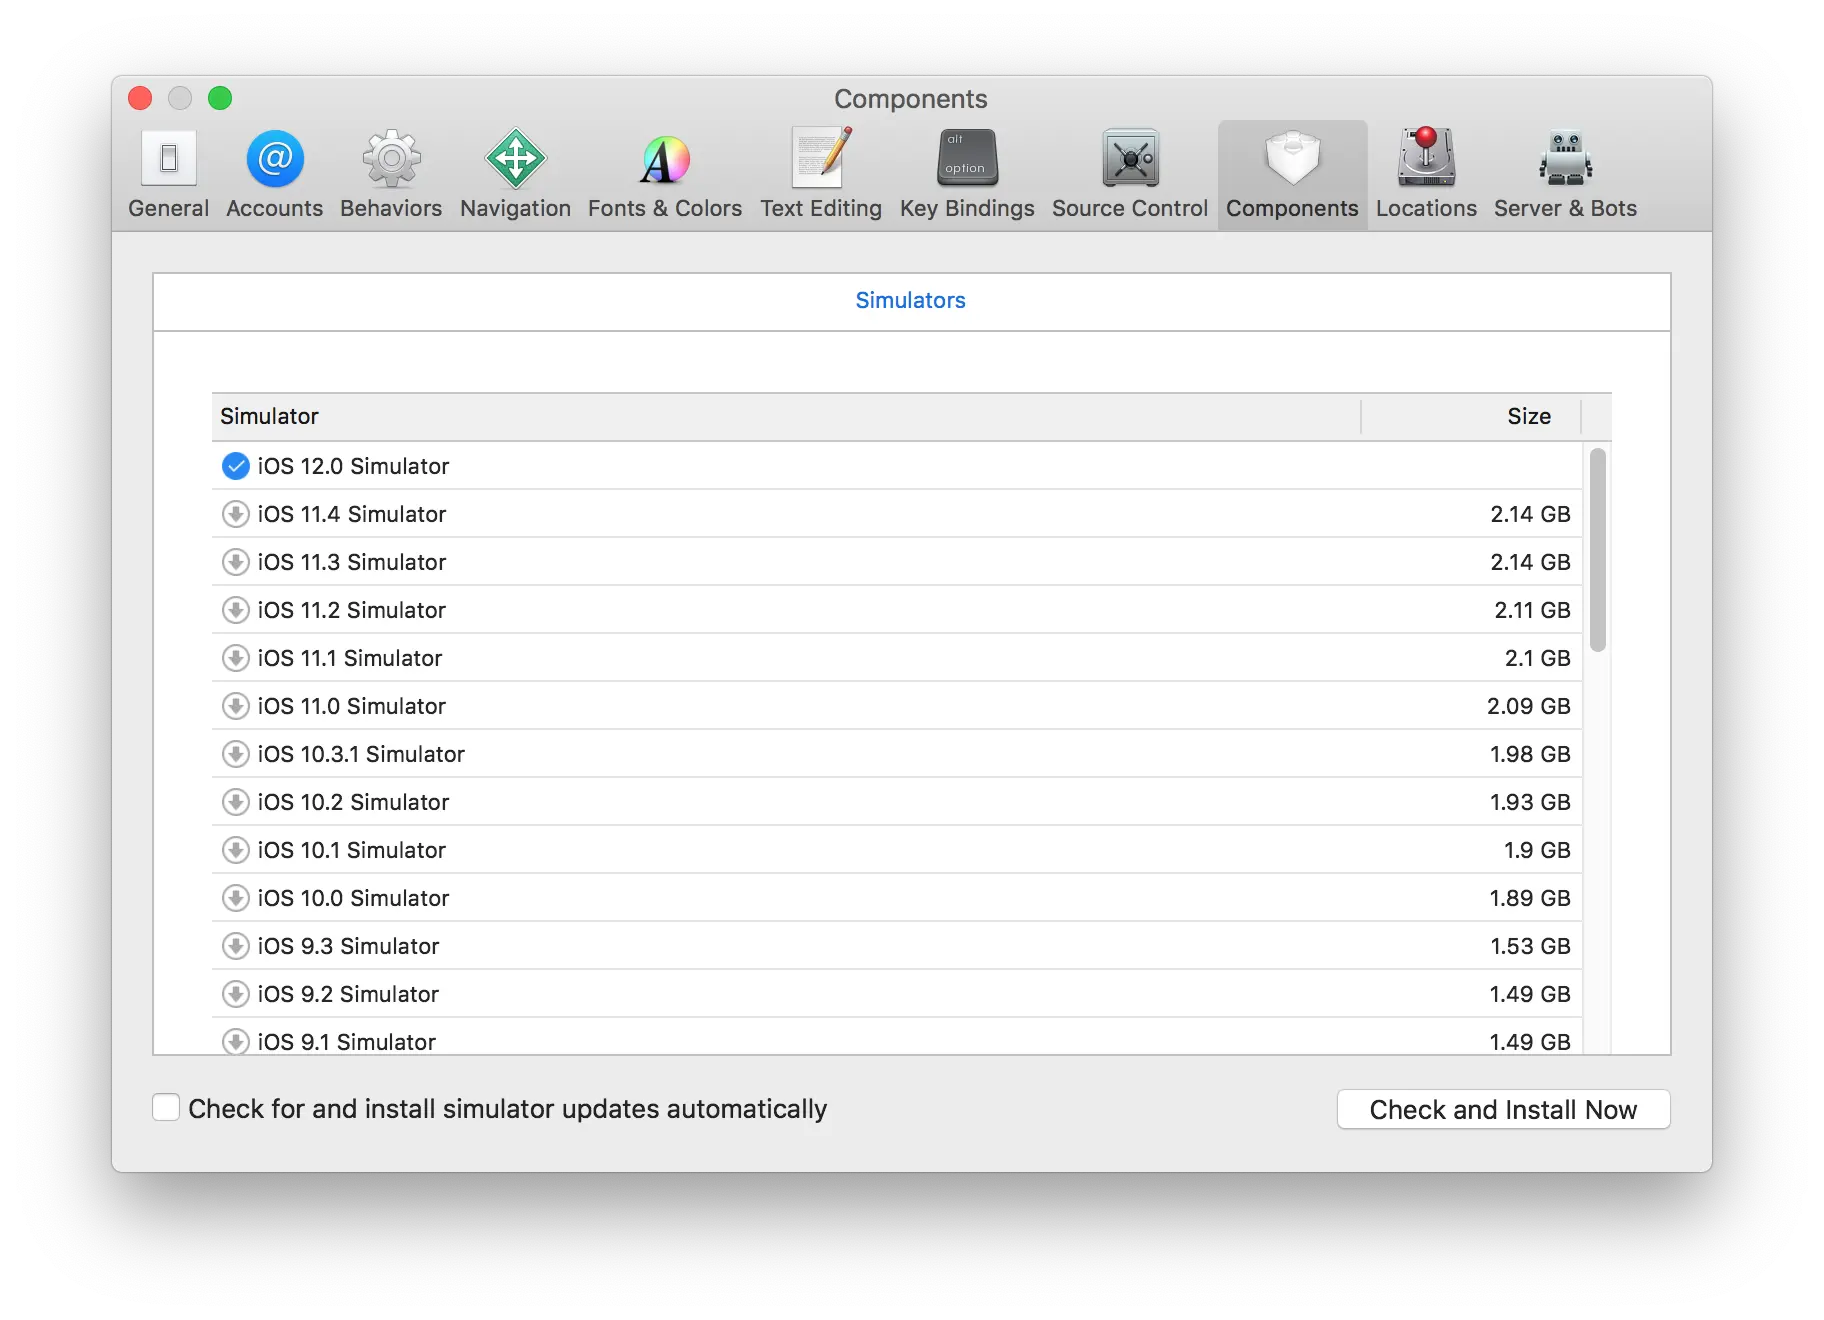Zoom the window with the green button
1824x1320 pixels.
point(220,98)
